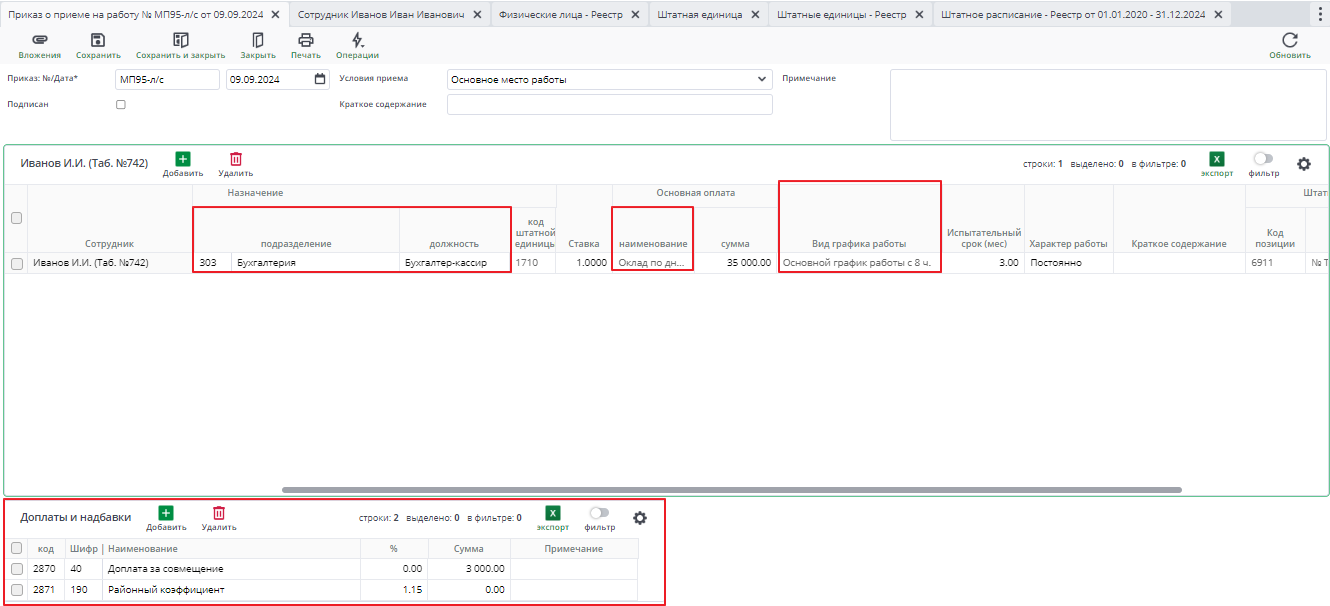
Task: Expand the Условия приема dropdown
Action: (x=763, y=79)
